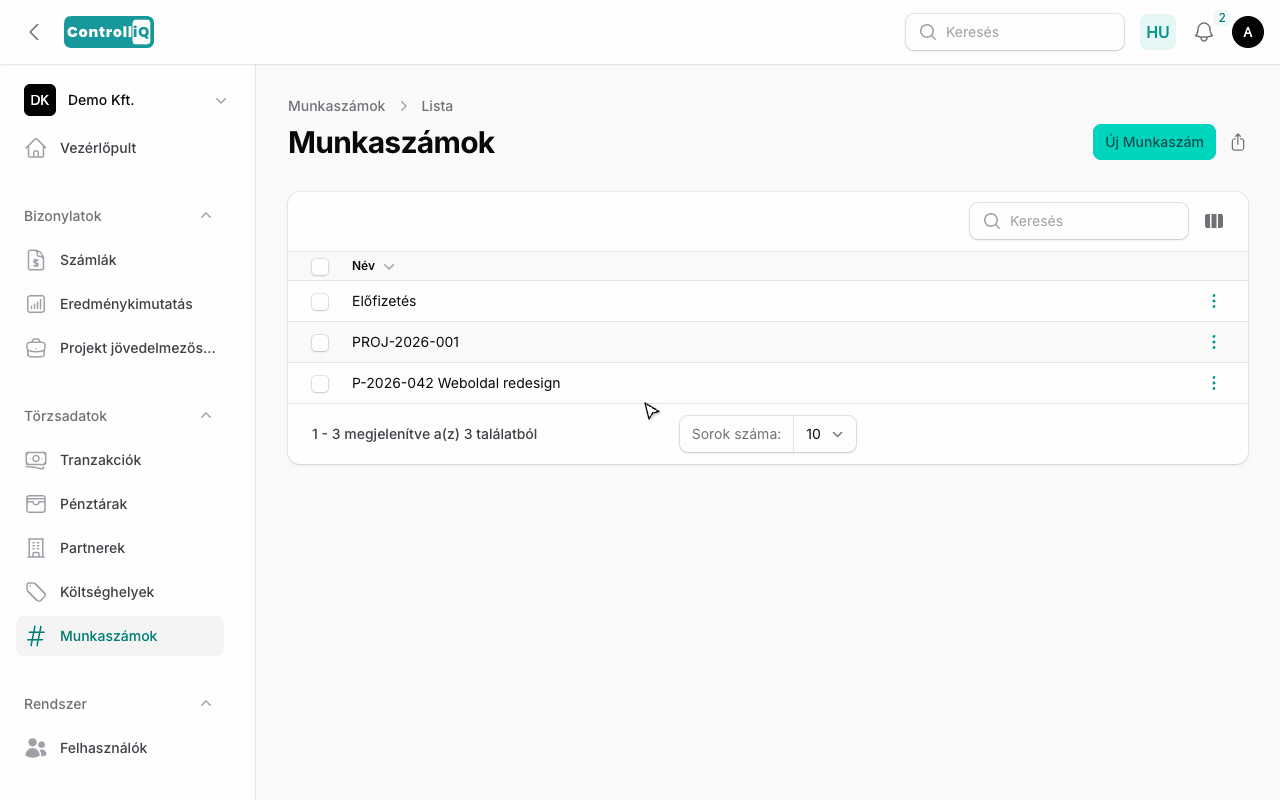The width and height of the screenshot is (1280, 800).
Task: Click the Partnerek building icon
Action: [x=36, y=548]
